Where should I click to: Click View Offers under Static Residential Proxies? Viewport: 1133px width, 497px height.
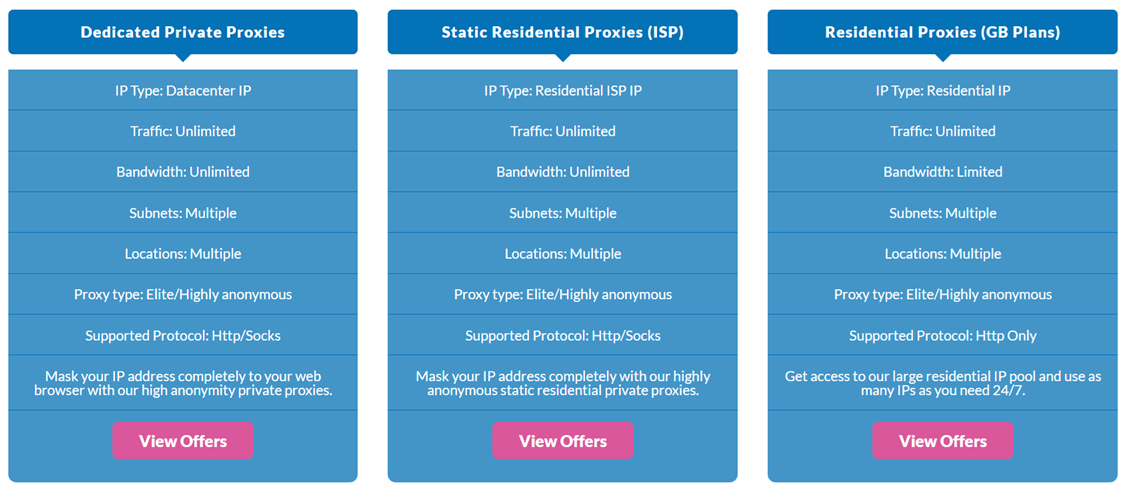tap(563, 441)
